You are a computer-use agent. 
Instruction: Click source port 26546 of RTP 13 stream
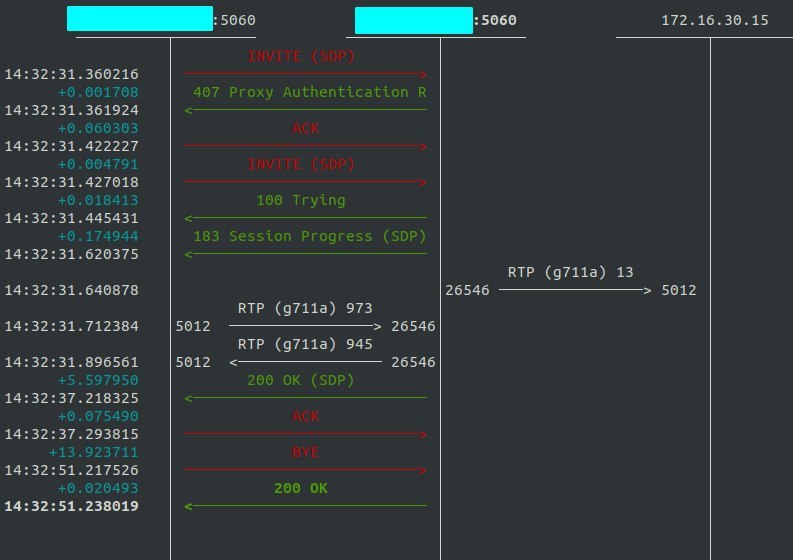tap(467, 290)
